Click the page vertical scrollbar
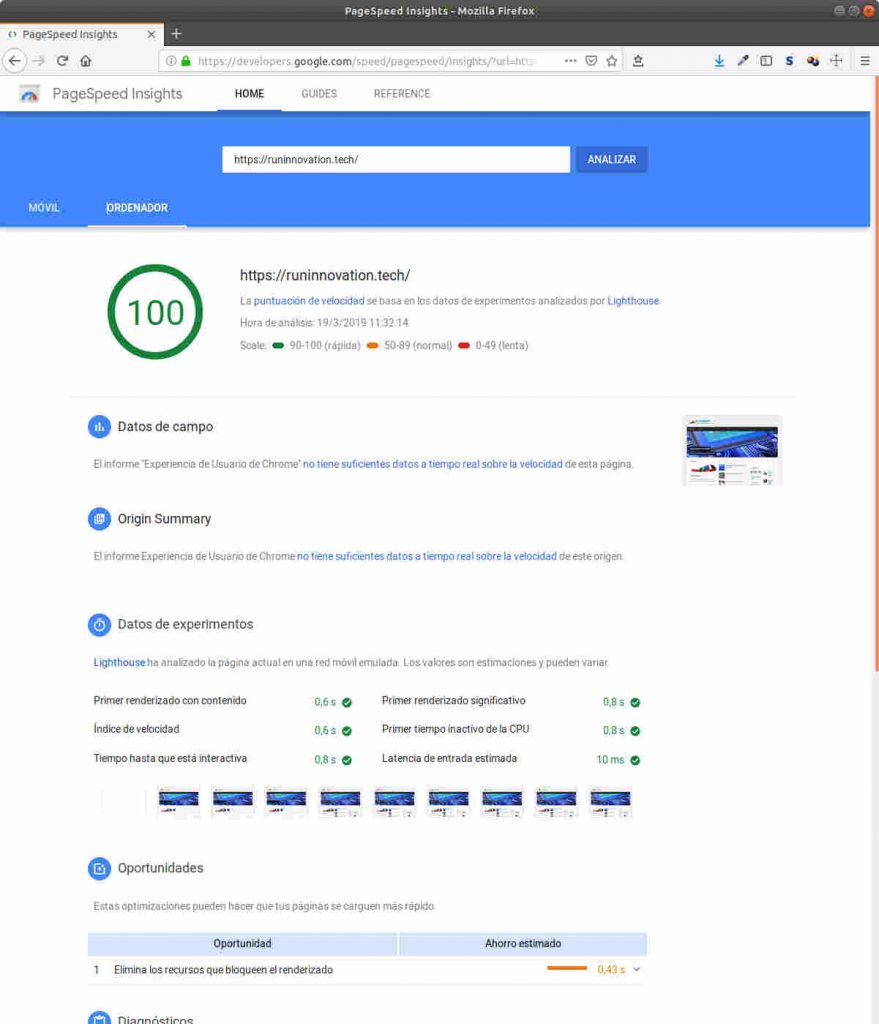Image resolution: width=879 pixels, height=1024 pixels. click(x=875, y=372)
